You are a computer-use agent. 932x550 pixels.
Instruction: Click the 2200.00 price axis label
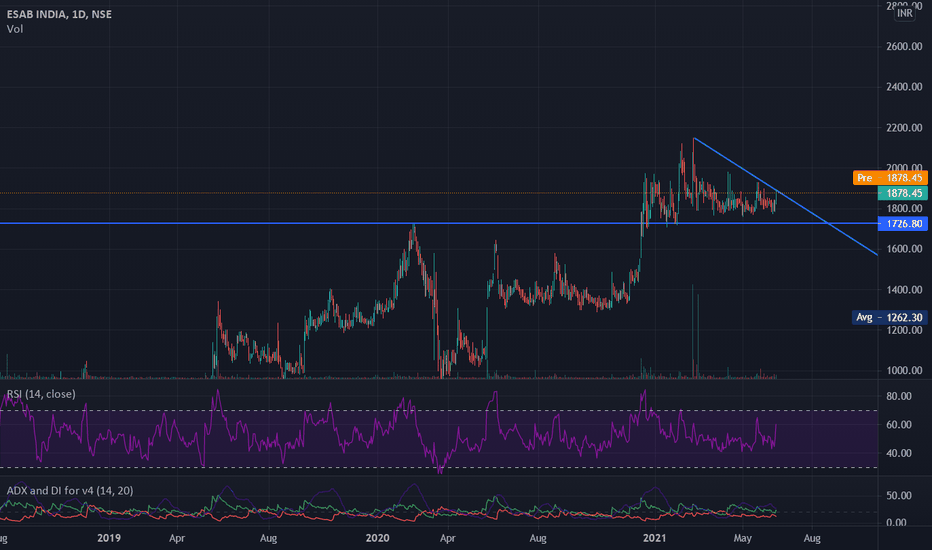904,128
